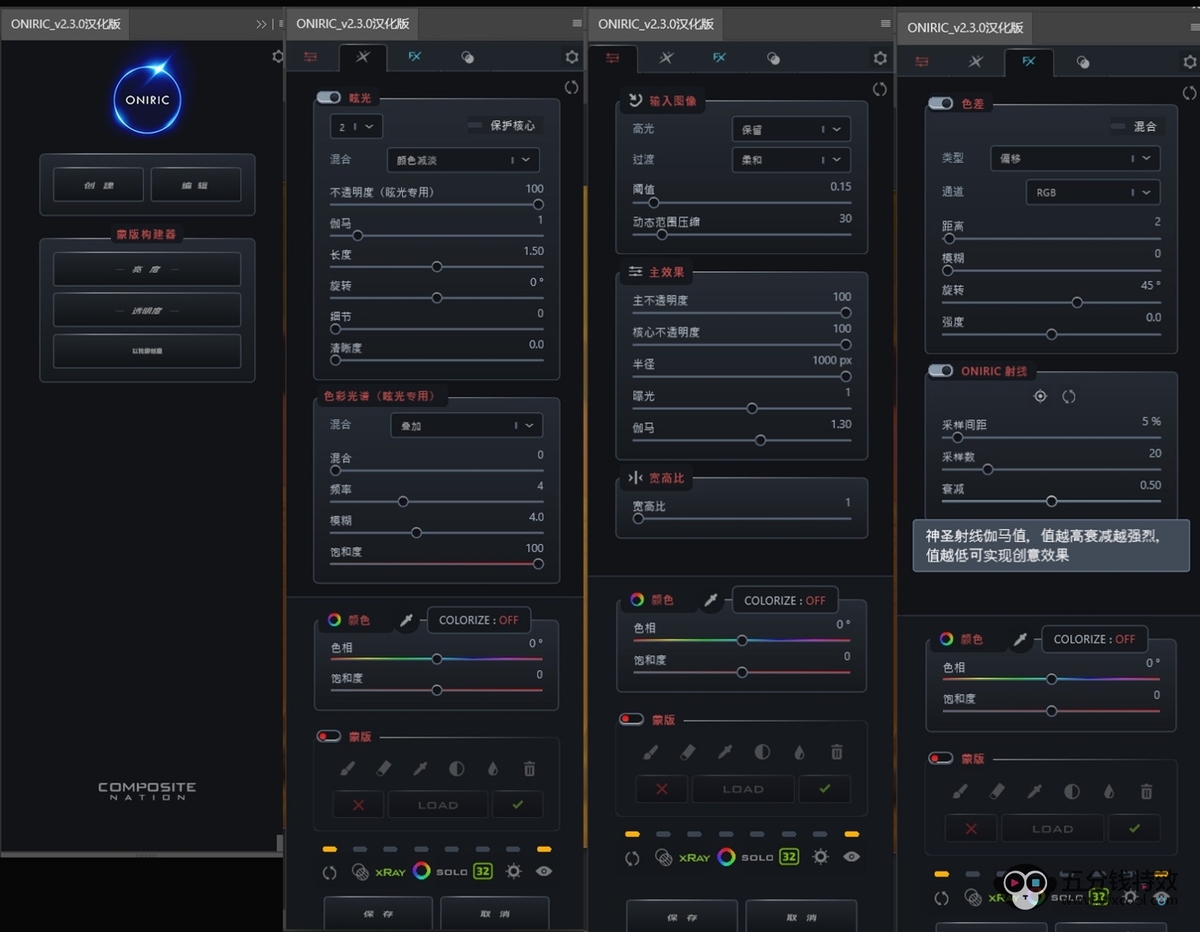This screenshot has height=932, width=1200.
Task: Click the sun brightness icon in 输入图像 panel
Action: point(820,857)
